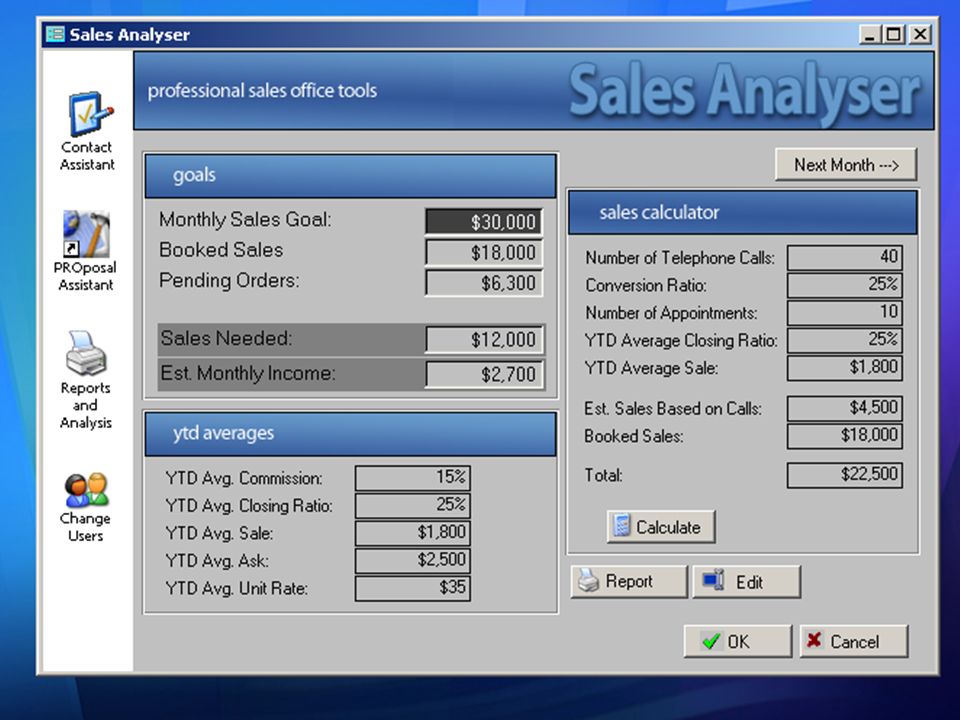The width and height of the screenshot is (960, 720).
Task: Click the YTD Avg. Ask field
Action: pos(413,560)
